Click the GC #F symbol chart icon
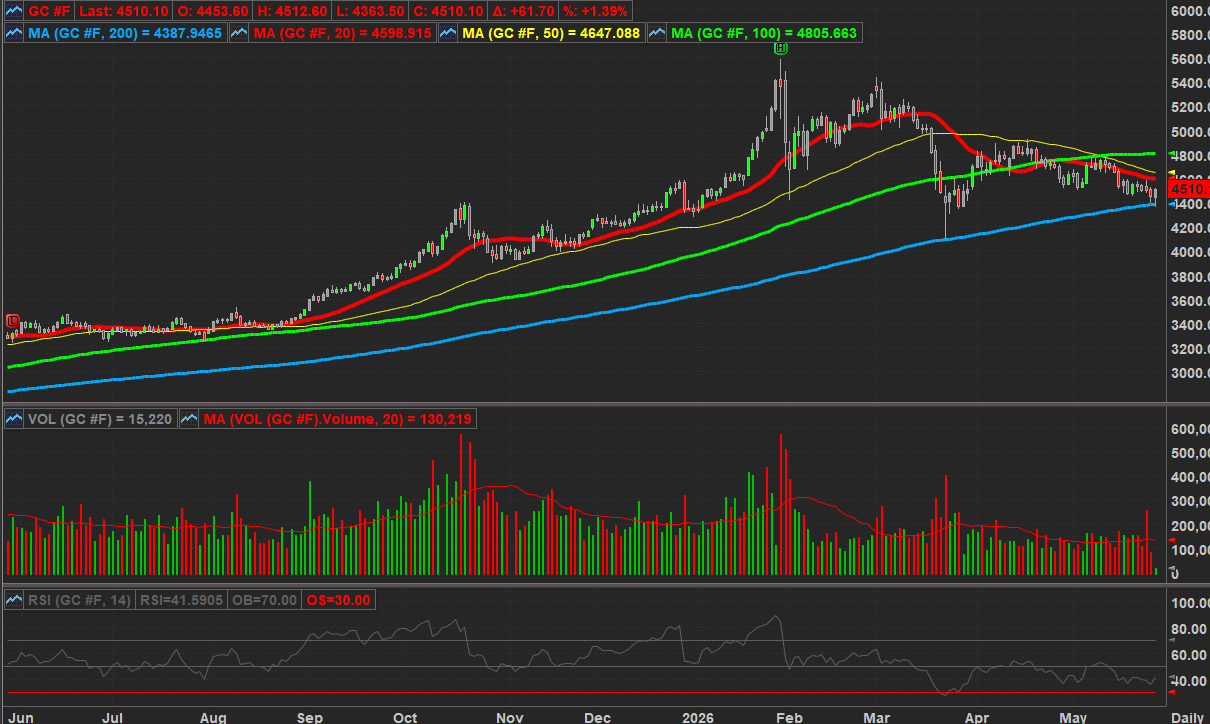 [x=14, y=9]
